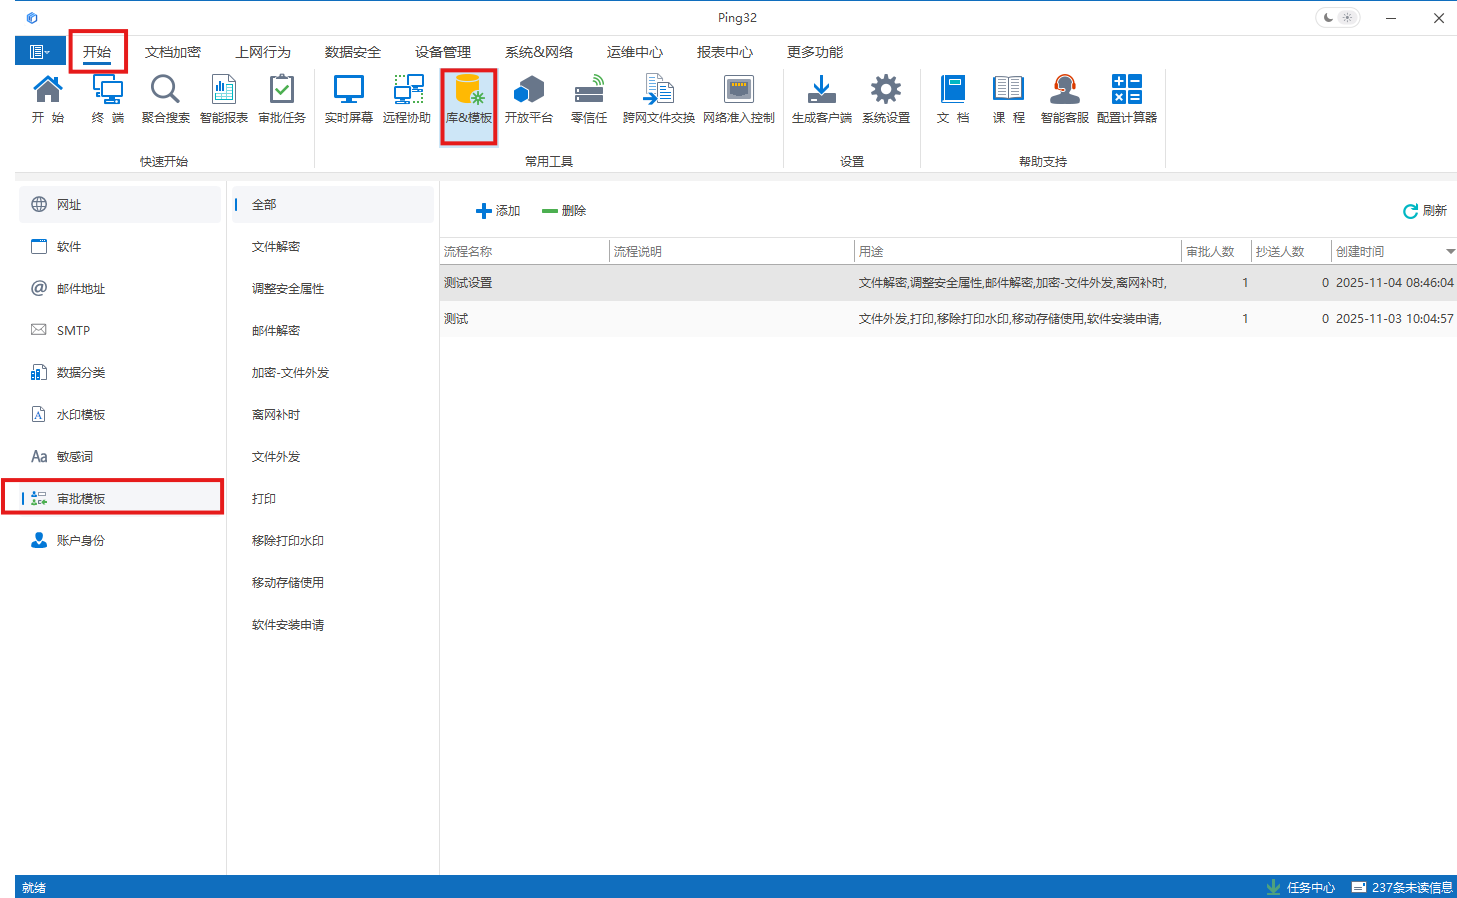The image size is (1457, 898).
Task: Open the 审批任务 tool
Action: click(x=281, y=97)
